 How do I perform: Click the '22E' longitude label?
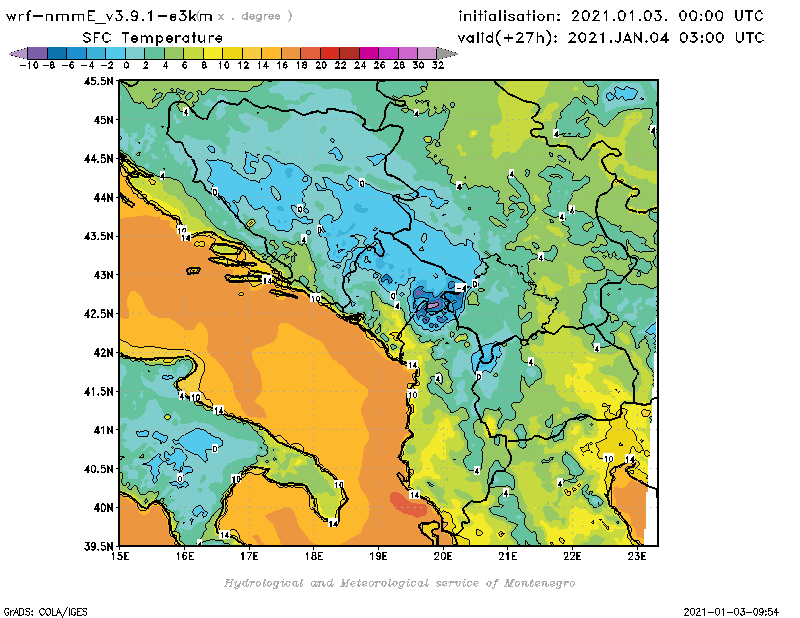click(x=572, y=556)
